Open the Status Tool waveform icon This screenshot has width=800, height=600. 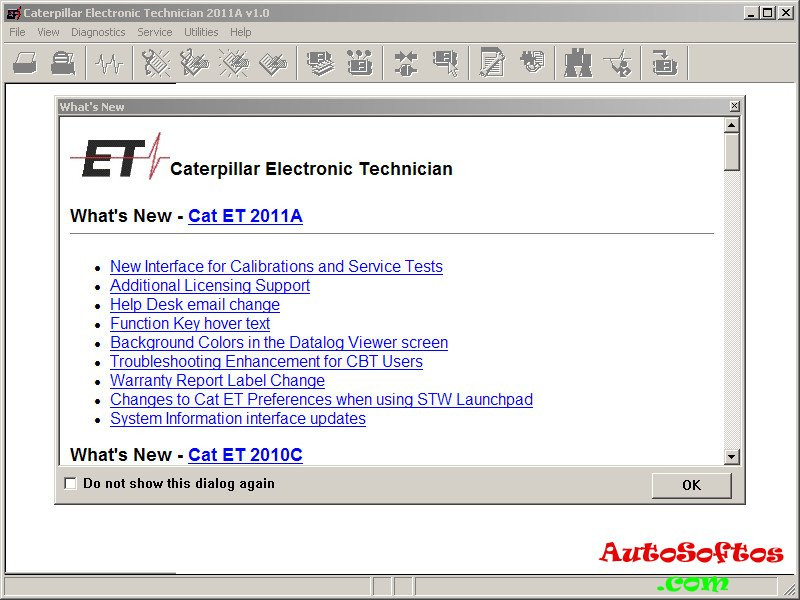(109, 63)
